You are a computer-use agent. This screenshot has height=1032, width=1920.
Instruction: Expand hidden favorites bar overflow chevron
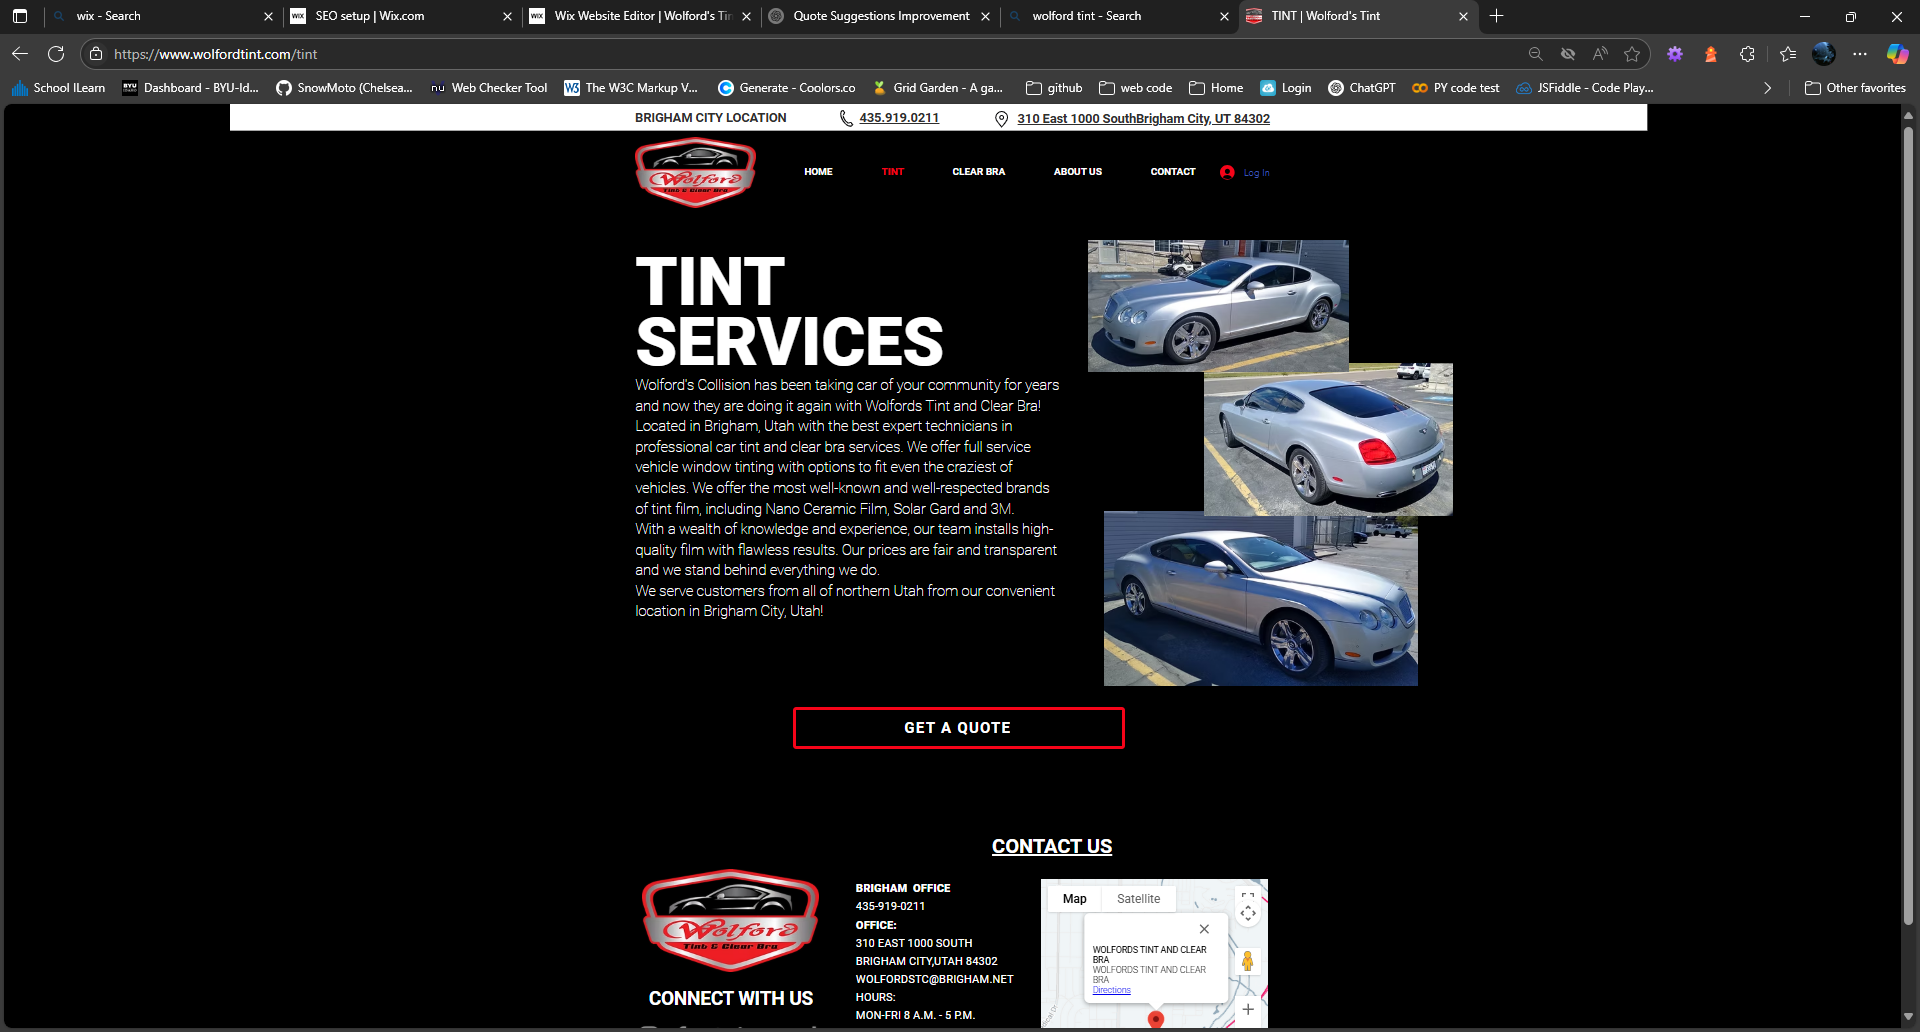click(x=1767, y=88)
